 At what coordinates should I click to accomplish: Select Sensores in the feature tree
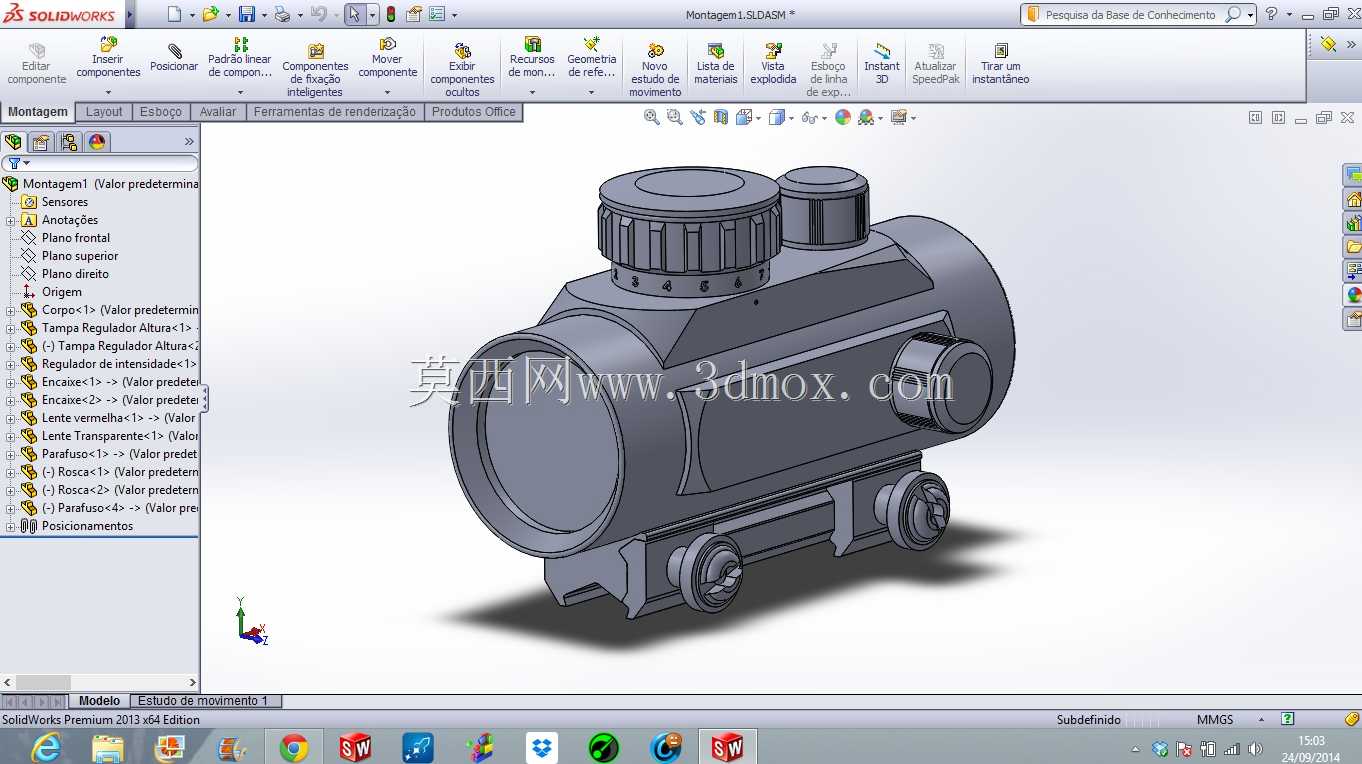(65, 202)
